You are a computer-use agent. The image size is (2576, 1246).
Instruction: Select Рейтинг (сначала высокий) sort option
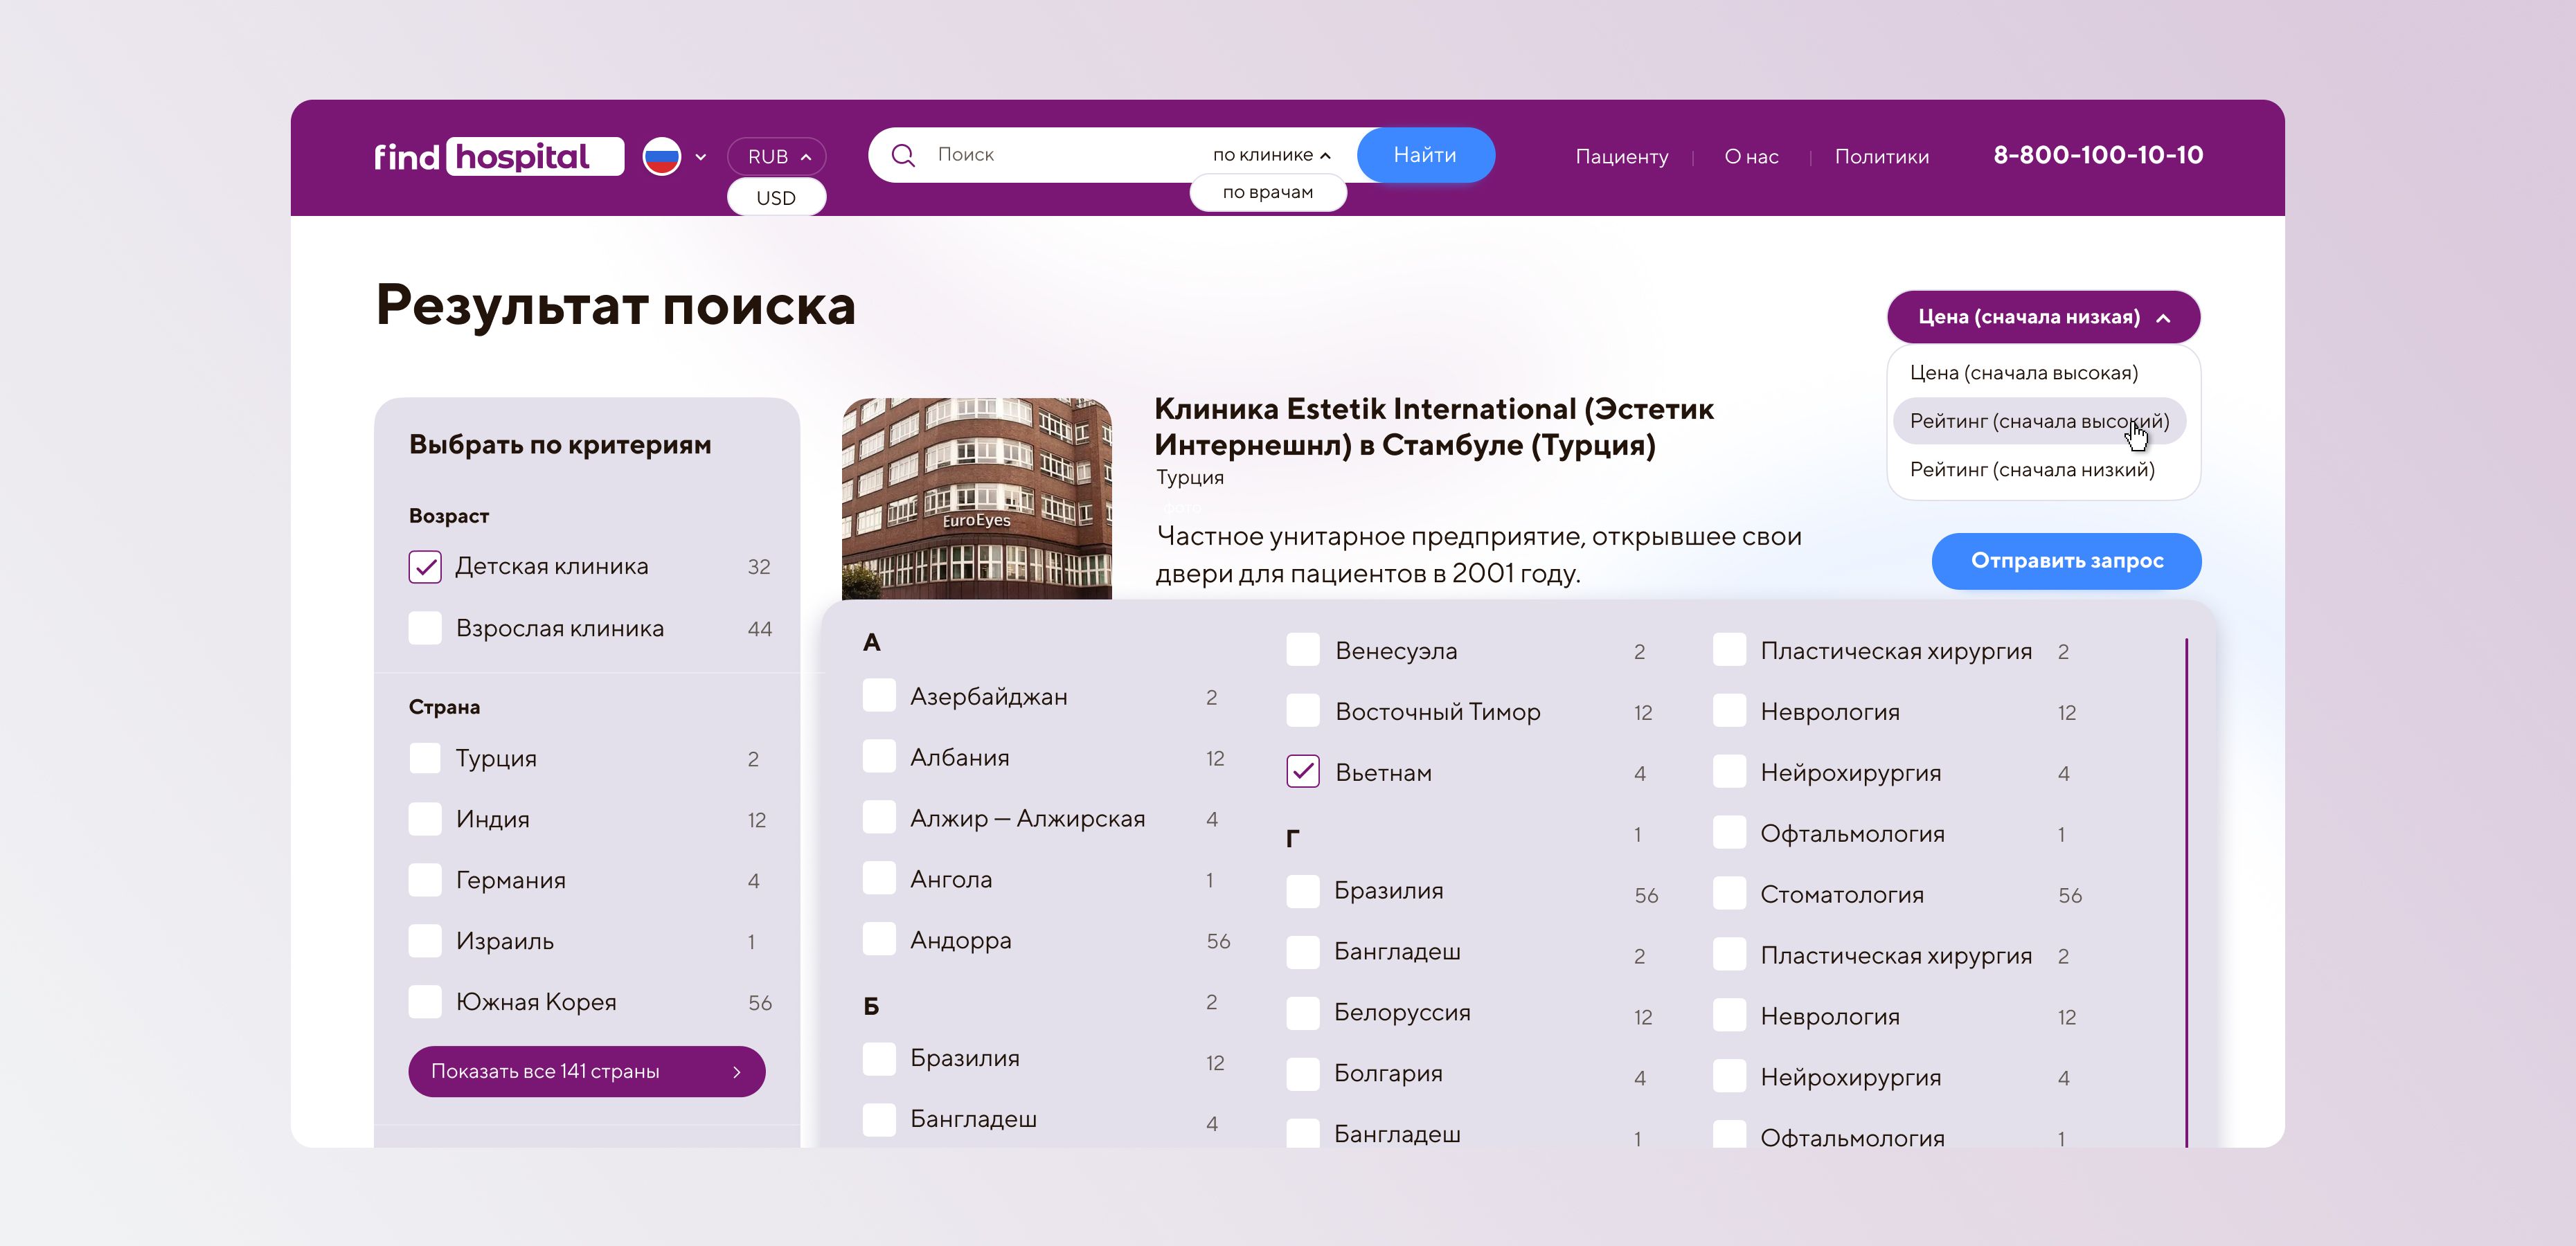2039,421
